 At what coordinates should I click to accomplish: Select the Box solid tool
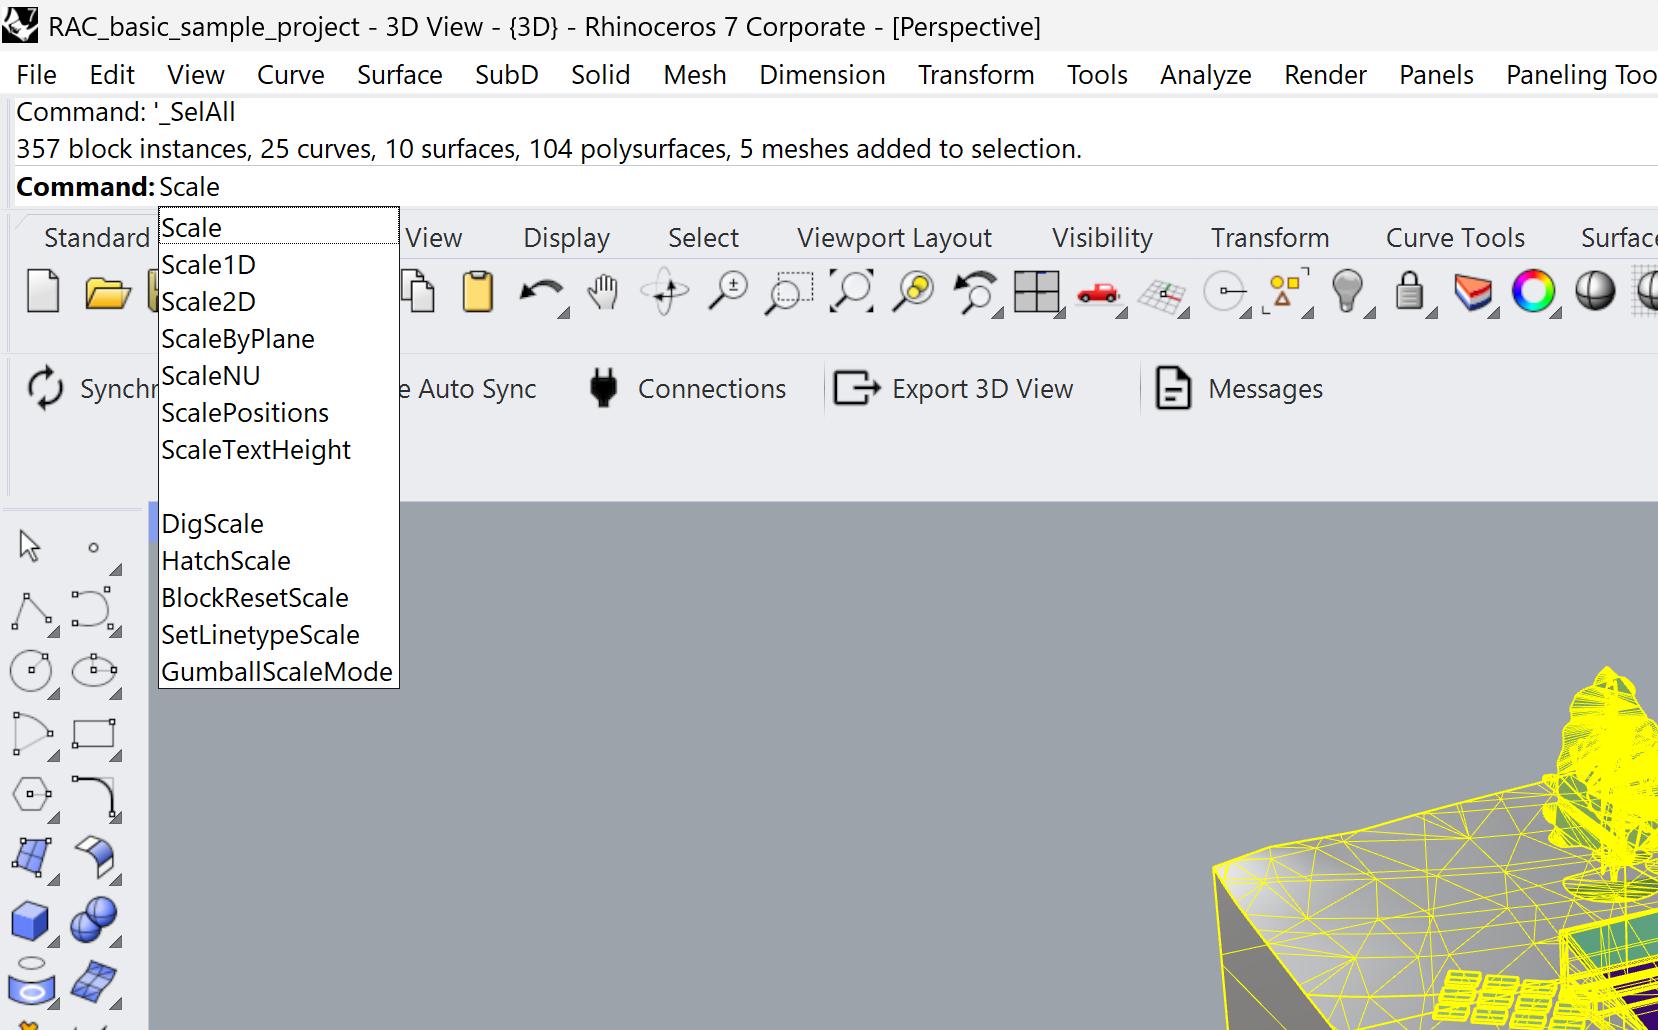tap(30, 921)
